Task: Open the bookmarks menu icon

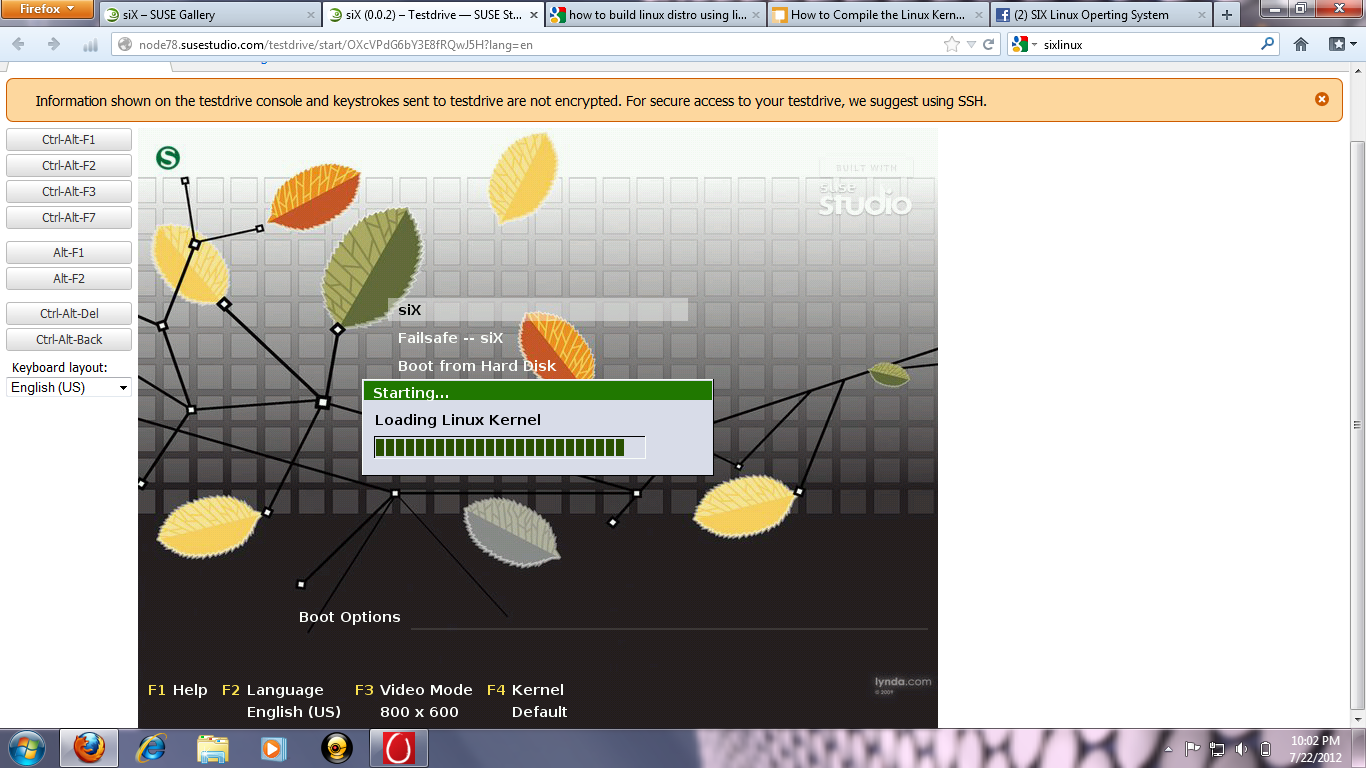Action: [1343, 44]
